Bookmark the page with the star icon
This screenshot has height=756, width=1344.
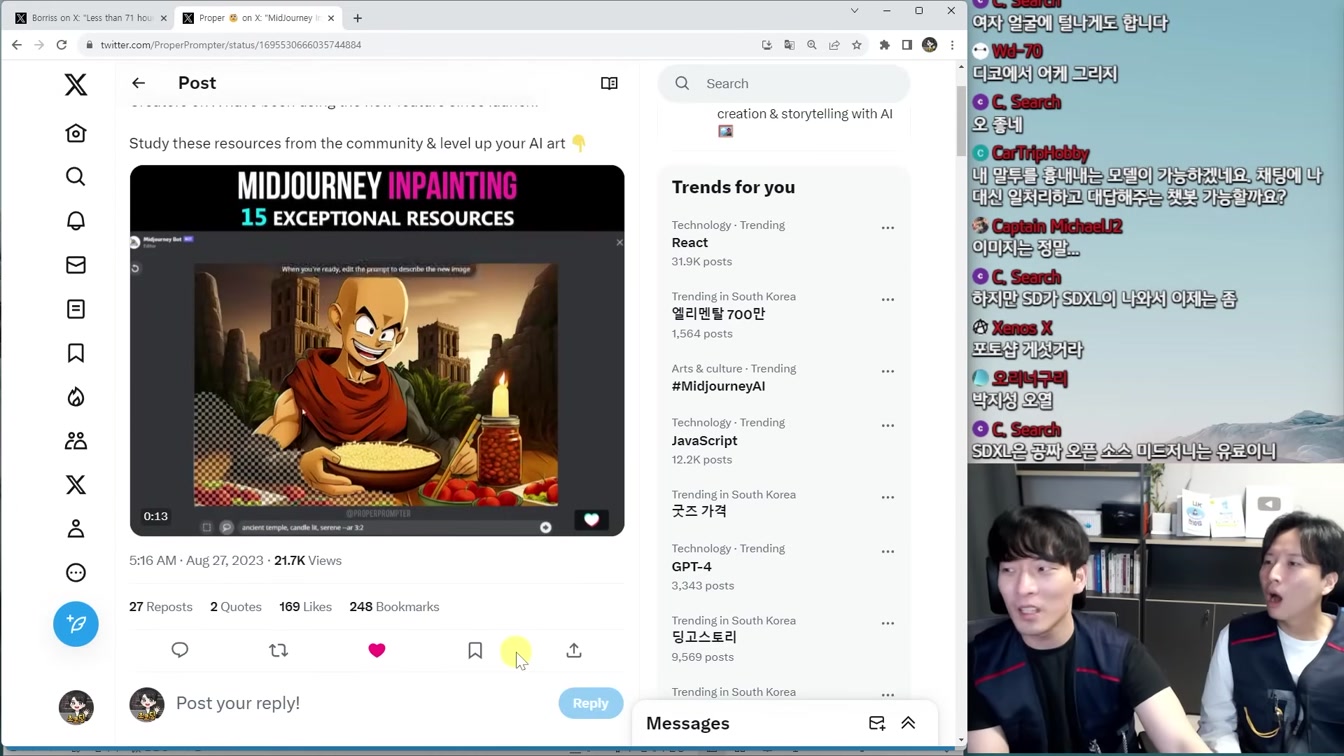857,45
